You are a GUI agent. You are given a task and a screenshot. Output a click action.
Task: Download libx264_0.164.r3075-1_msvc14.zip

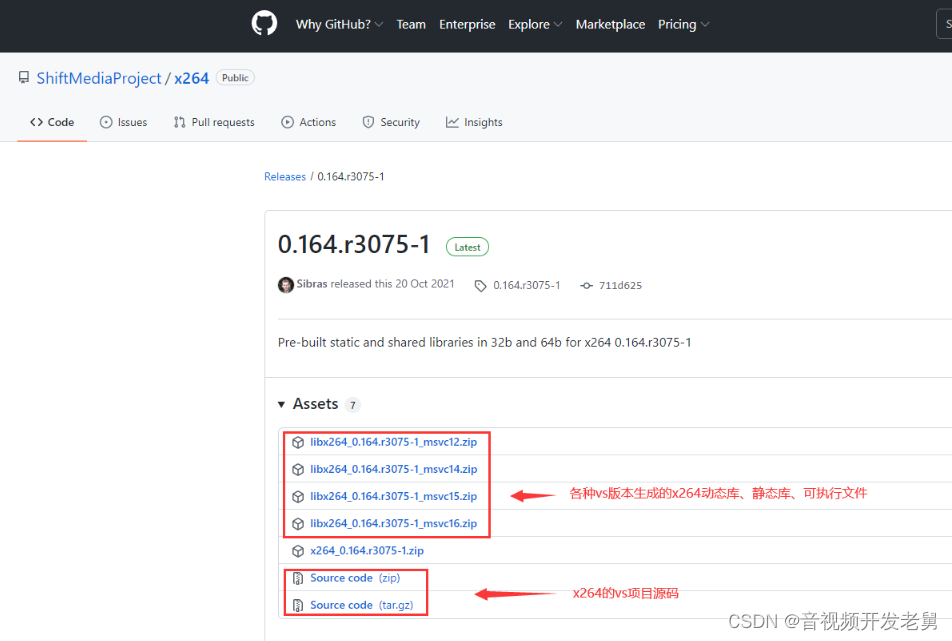coord(393,469)
